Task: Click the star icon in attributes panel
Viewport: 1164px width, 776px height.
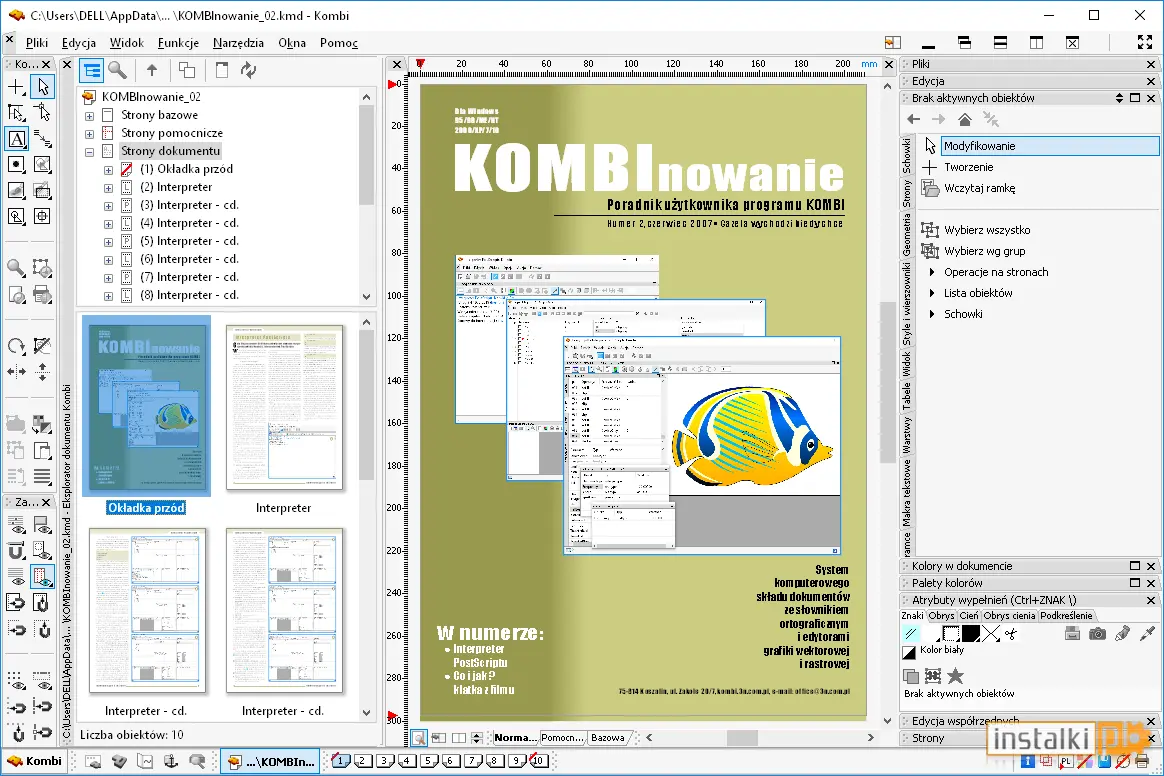Action: [x=955, y=676]
